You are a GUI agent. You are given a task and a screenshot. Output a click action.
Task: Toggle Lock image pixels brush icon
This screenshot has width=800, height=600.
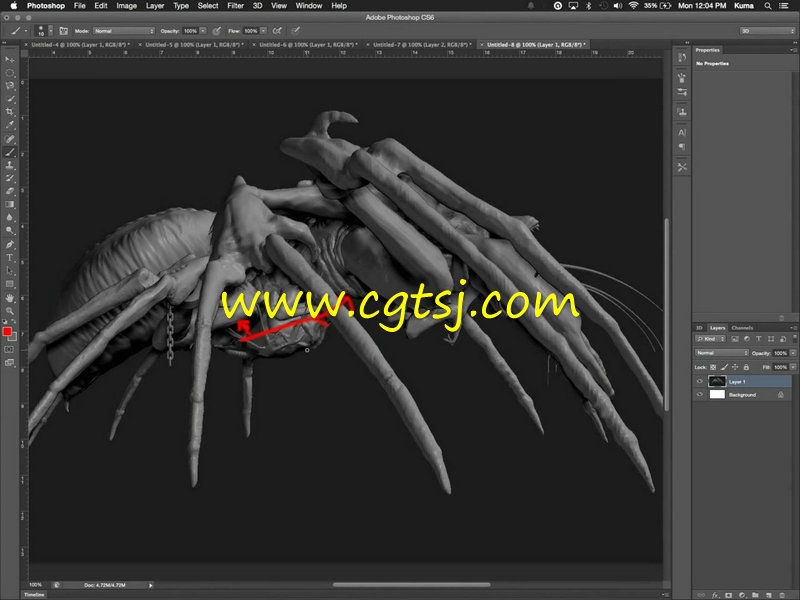724,367
